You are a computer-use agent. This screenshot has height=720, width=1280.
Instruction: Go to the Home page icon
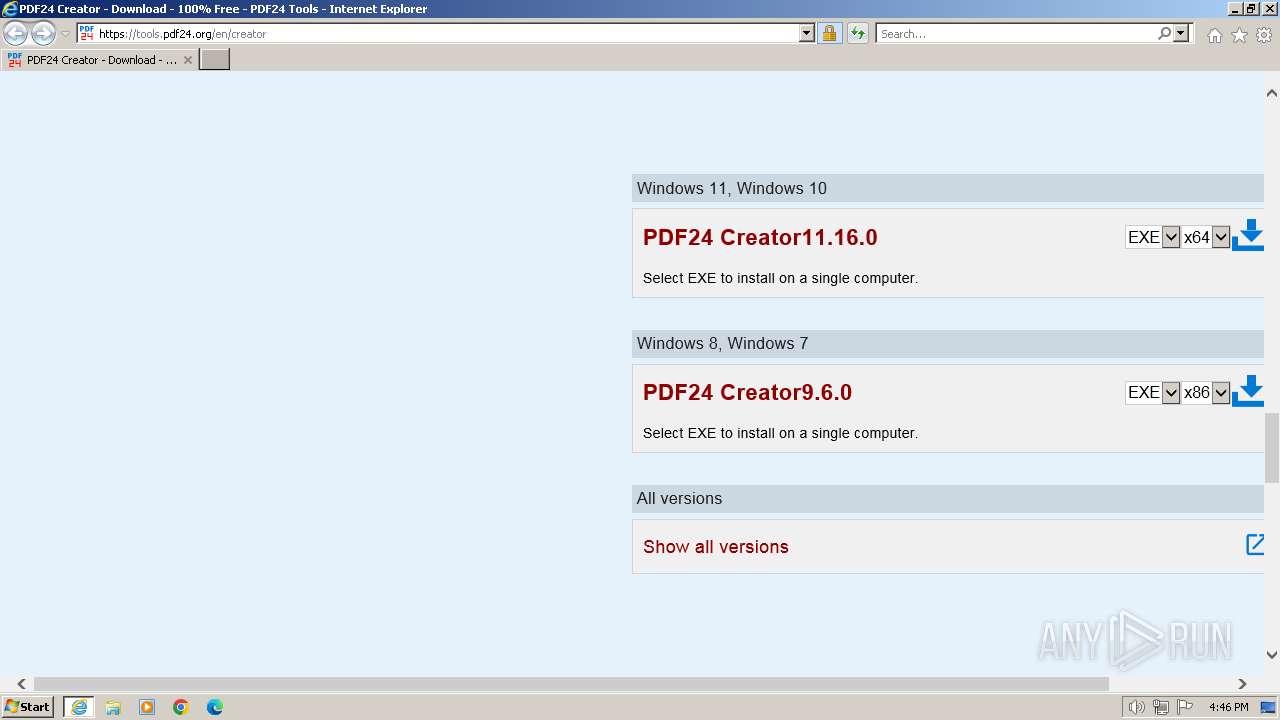[1214, 35]
